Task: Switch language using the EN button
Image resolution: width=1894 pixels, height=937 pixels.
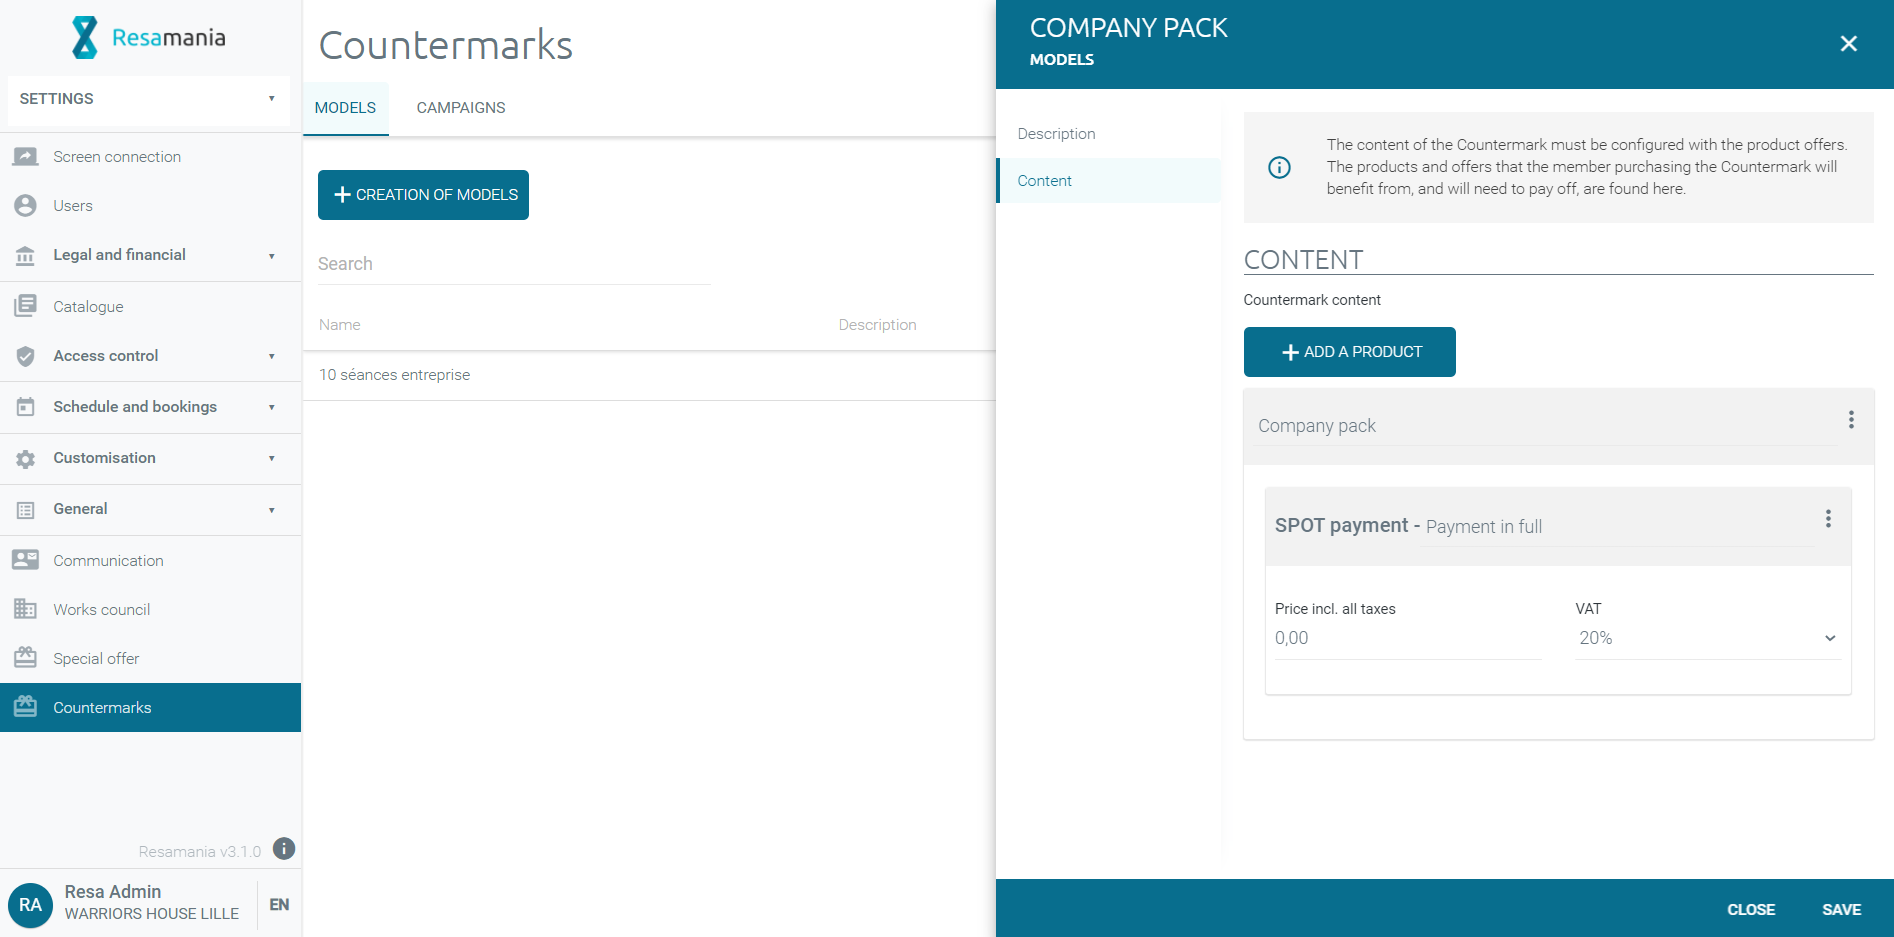Action: (279, 905)
